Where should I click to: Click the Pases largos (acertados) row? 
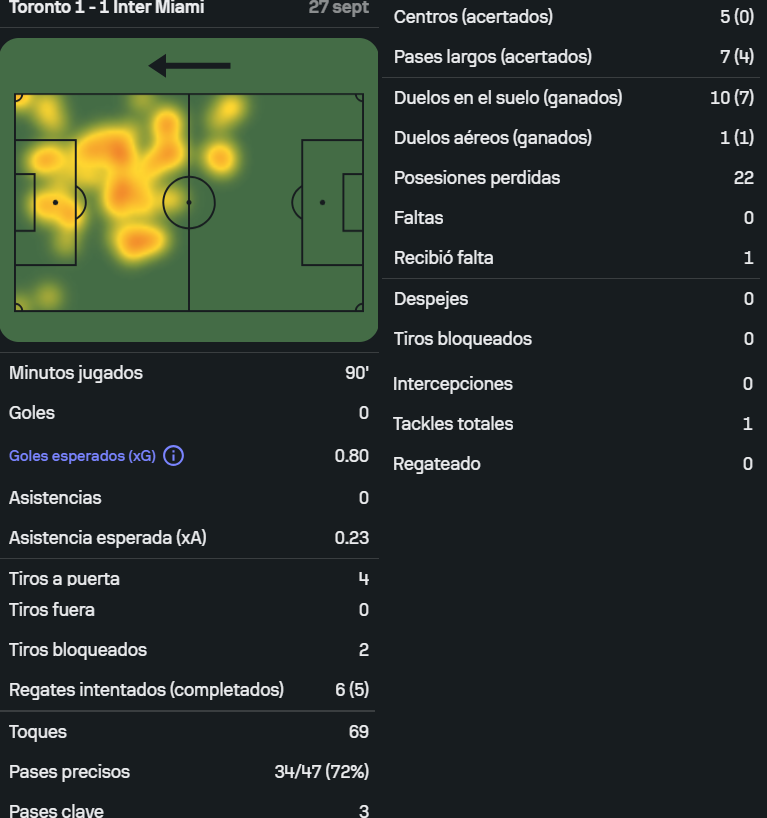click(x=573, y=56)
